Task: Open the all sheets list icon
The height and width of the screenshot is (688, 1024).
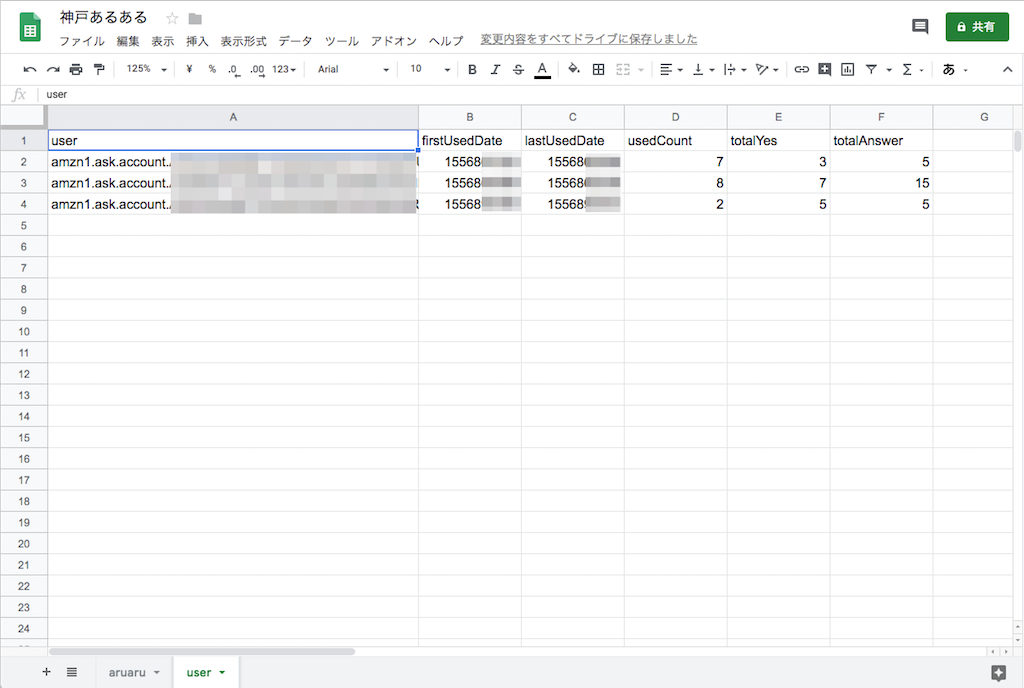Action: tap(72, 672)
